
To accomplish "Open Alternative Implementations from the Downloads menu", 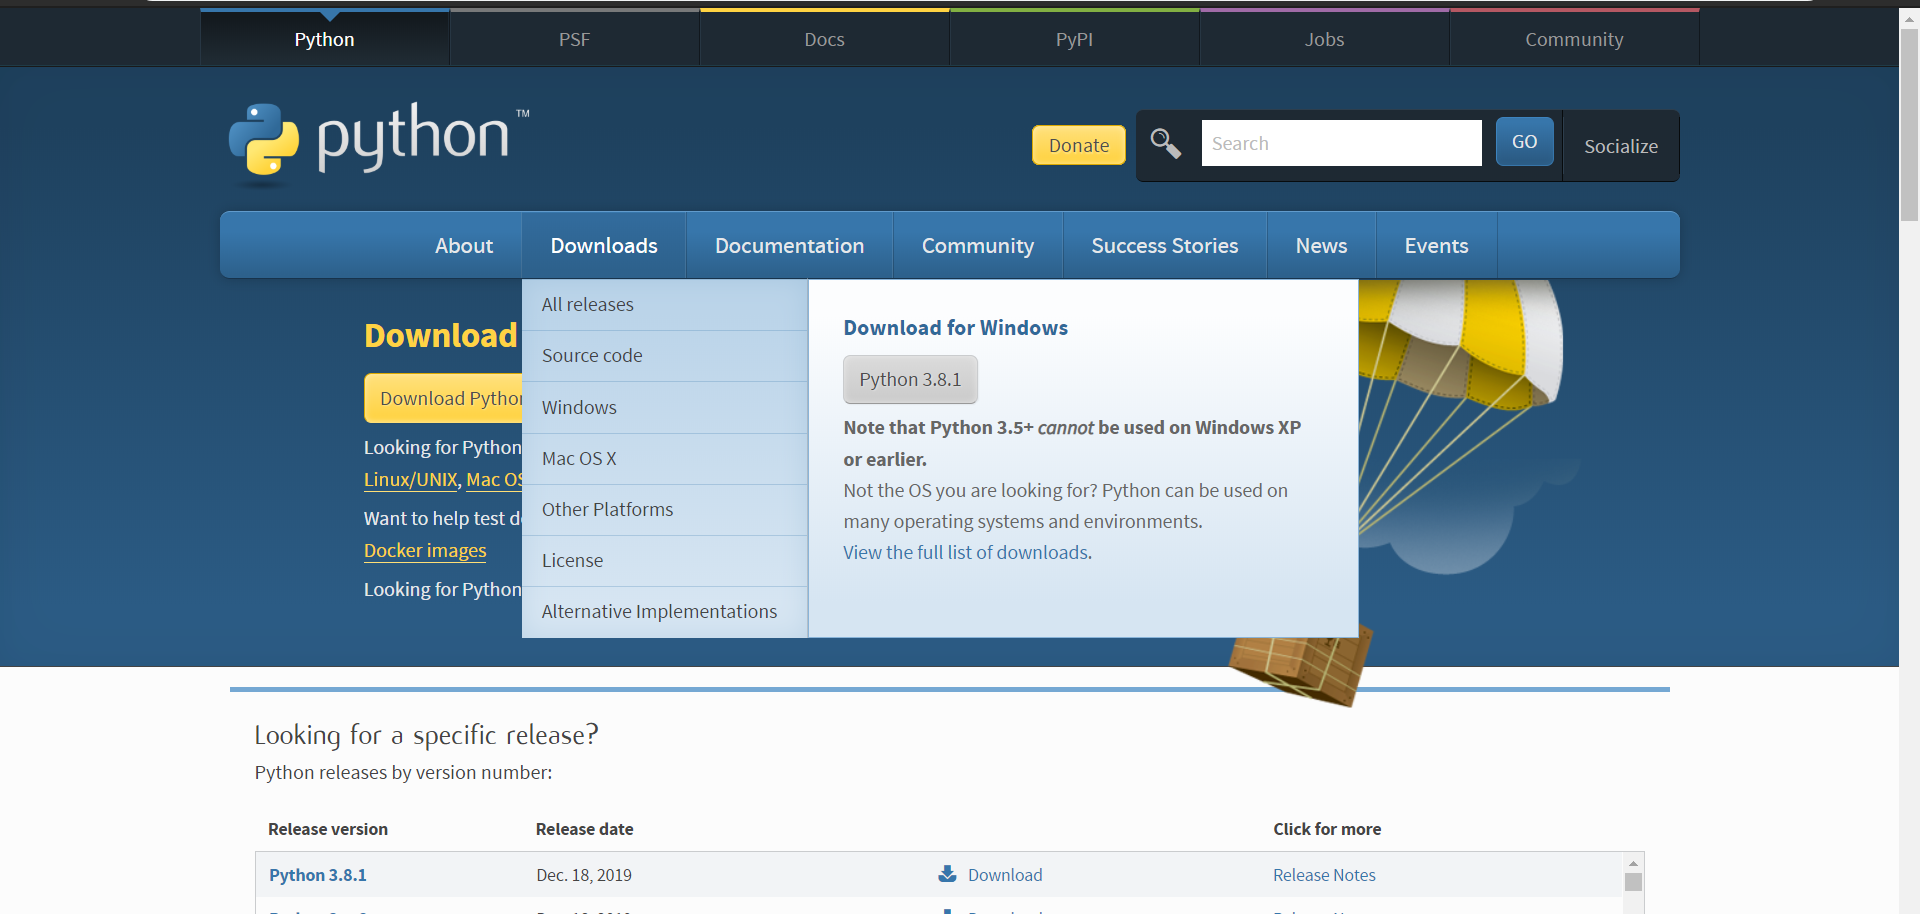I will tap(659, 611).
